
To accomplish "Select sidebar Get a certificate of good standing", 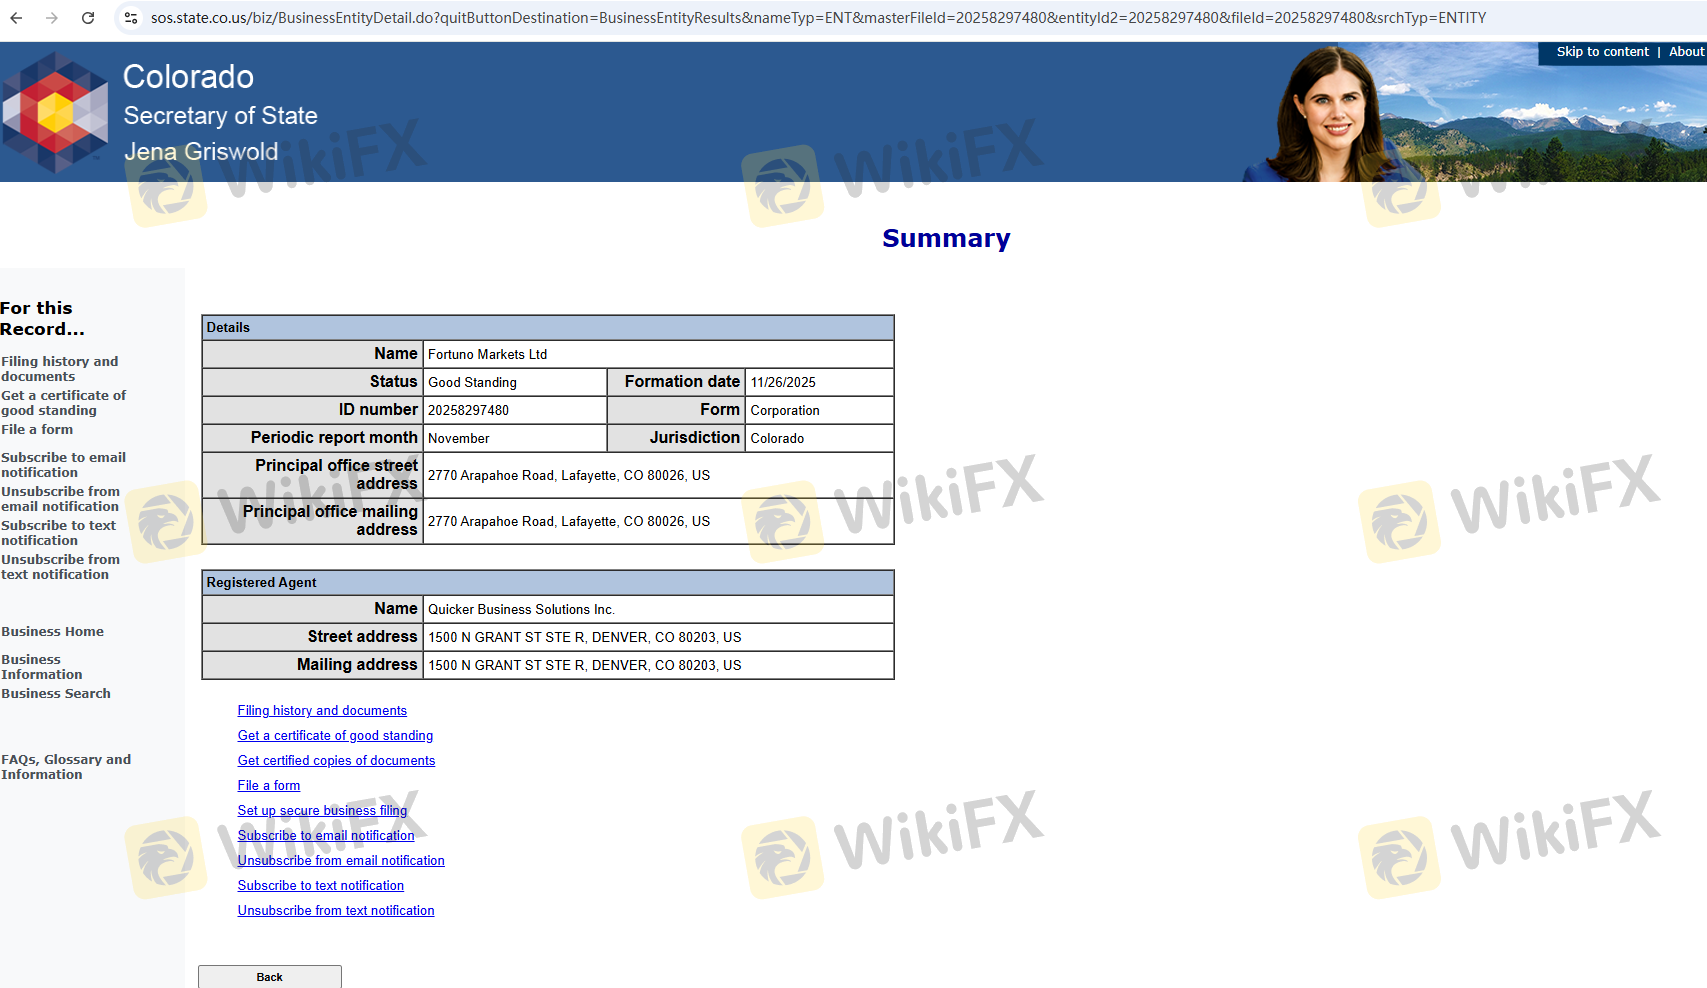I will (x=63, y=403).
